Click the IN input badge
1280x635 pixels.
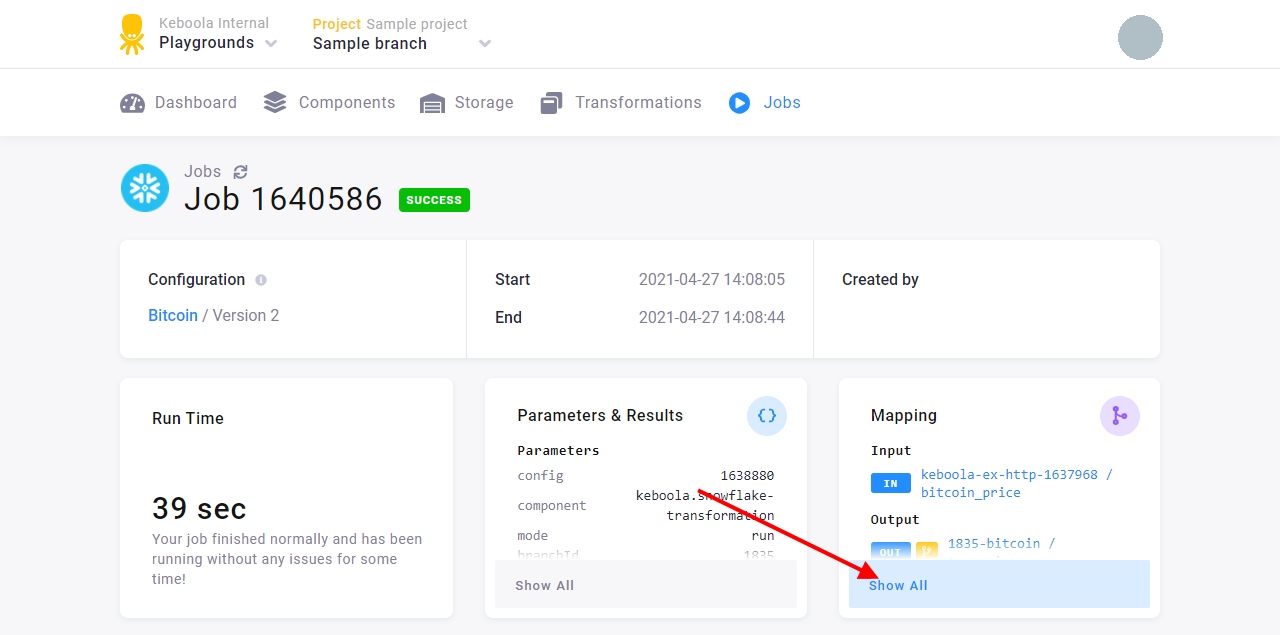click(890, 483)
